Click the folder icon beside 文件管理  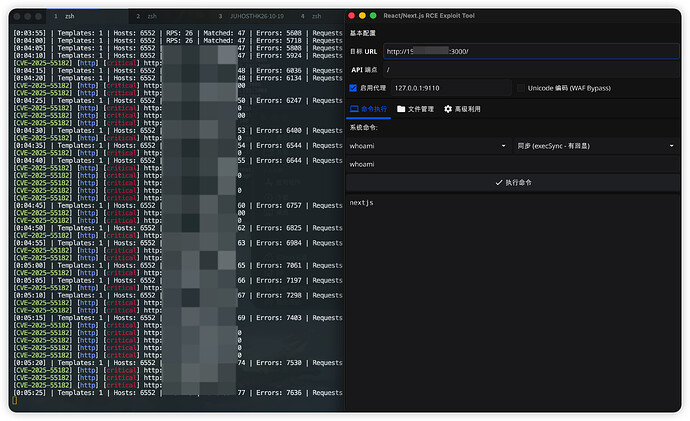[x=400, y=108]
